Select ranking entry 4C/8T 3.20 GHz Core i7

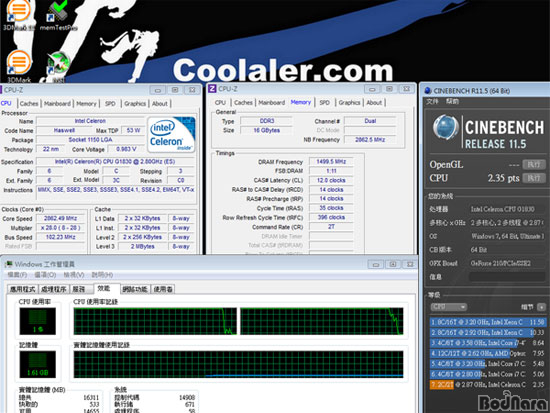(488, 364)
